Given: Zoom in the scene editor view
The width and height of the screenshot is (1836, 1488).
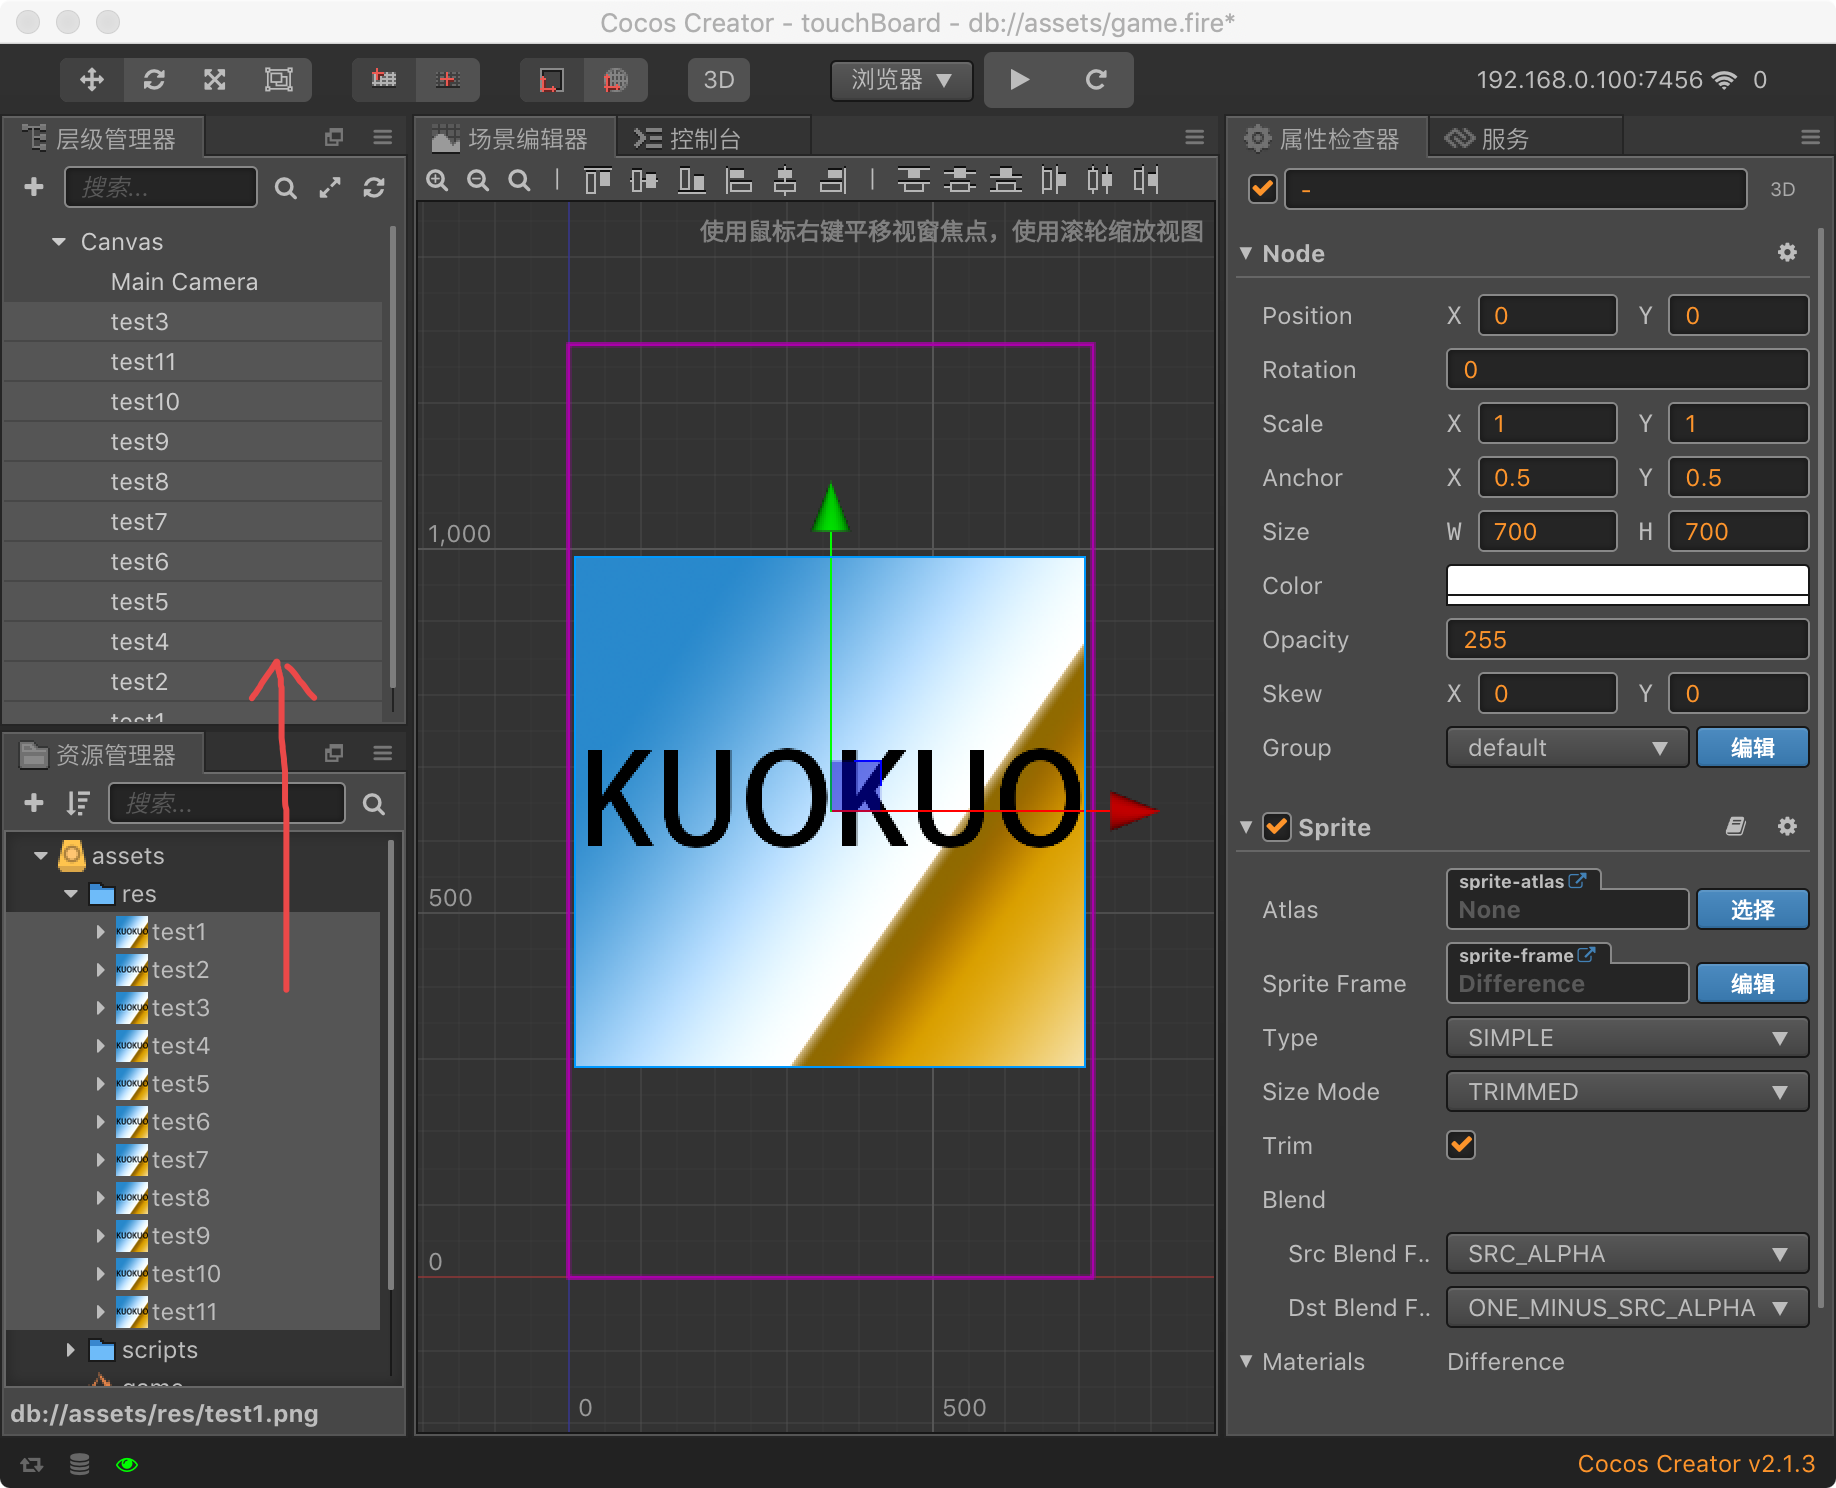Looking at the screenshot, I should point(437,181).
